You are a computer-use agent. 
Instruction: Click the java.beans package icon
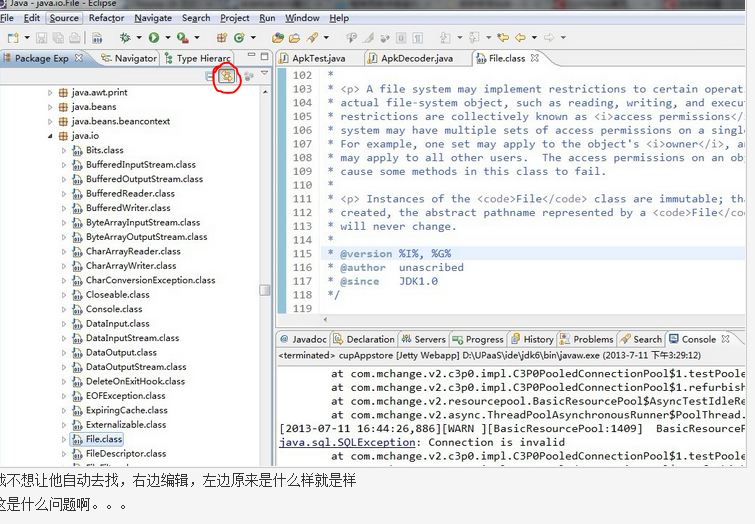tap(63, 107)
